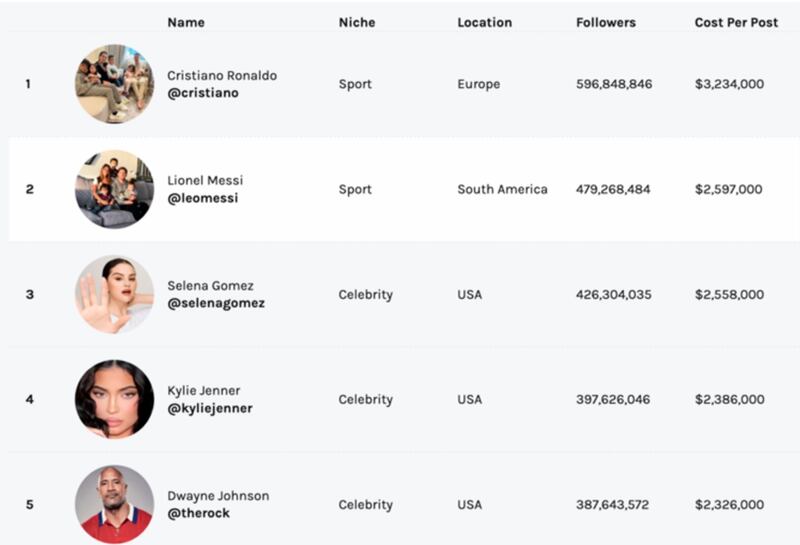Click the @leomessi handle
This screenshot has width=800, height=545.
coord(202,198)
